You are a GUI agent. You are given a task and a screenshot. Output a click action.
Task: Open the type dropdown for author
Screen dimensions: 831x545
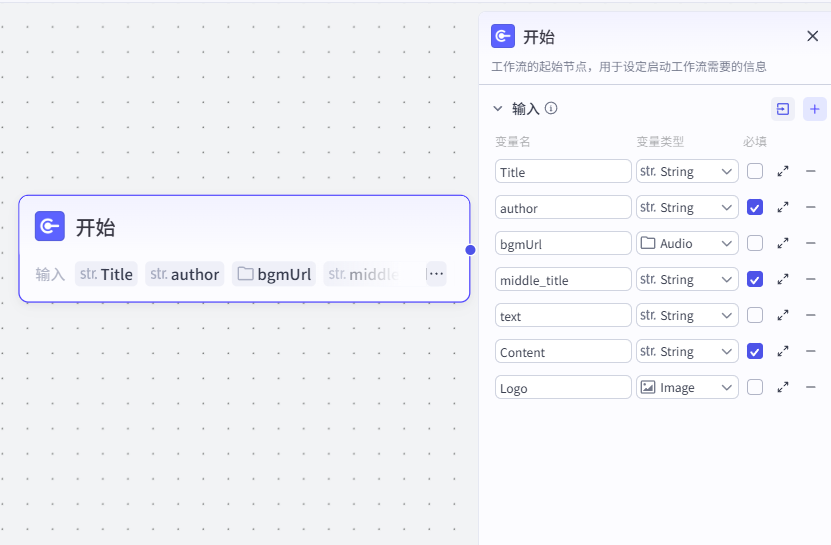(687, 207)
